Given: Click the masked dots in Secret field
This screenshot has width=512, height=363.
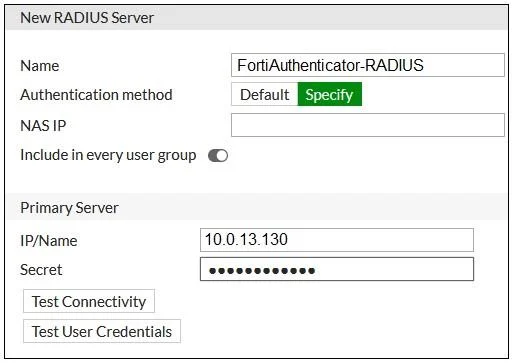Looking at the screenshot, I should point(262,270).
